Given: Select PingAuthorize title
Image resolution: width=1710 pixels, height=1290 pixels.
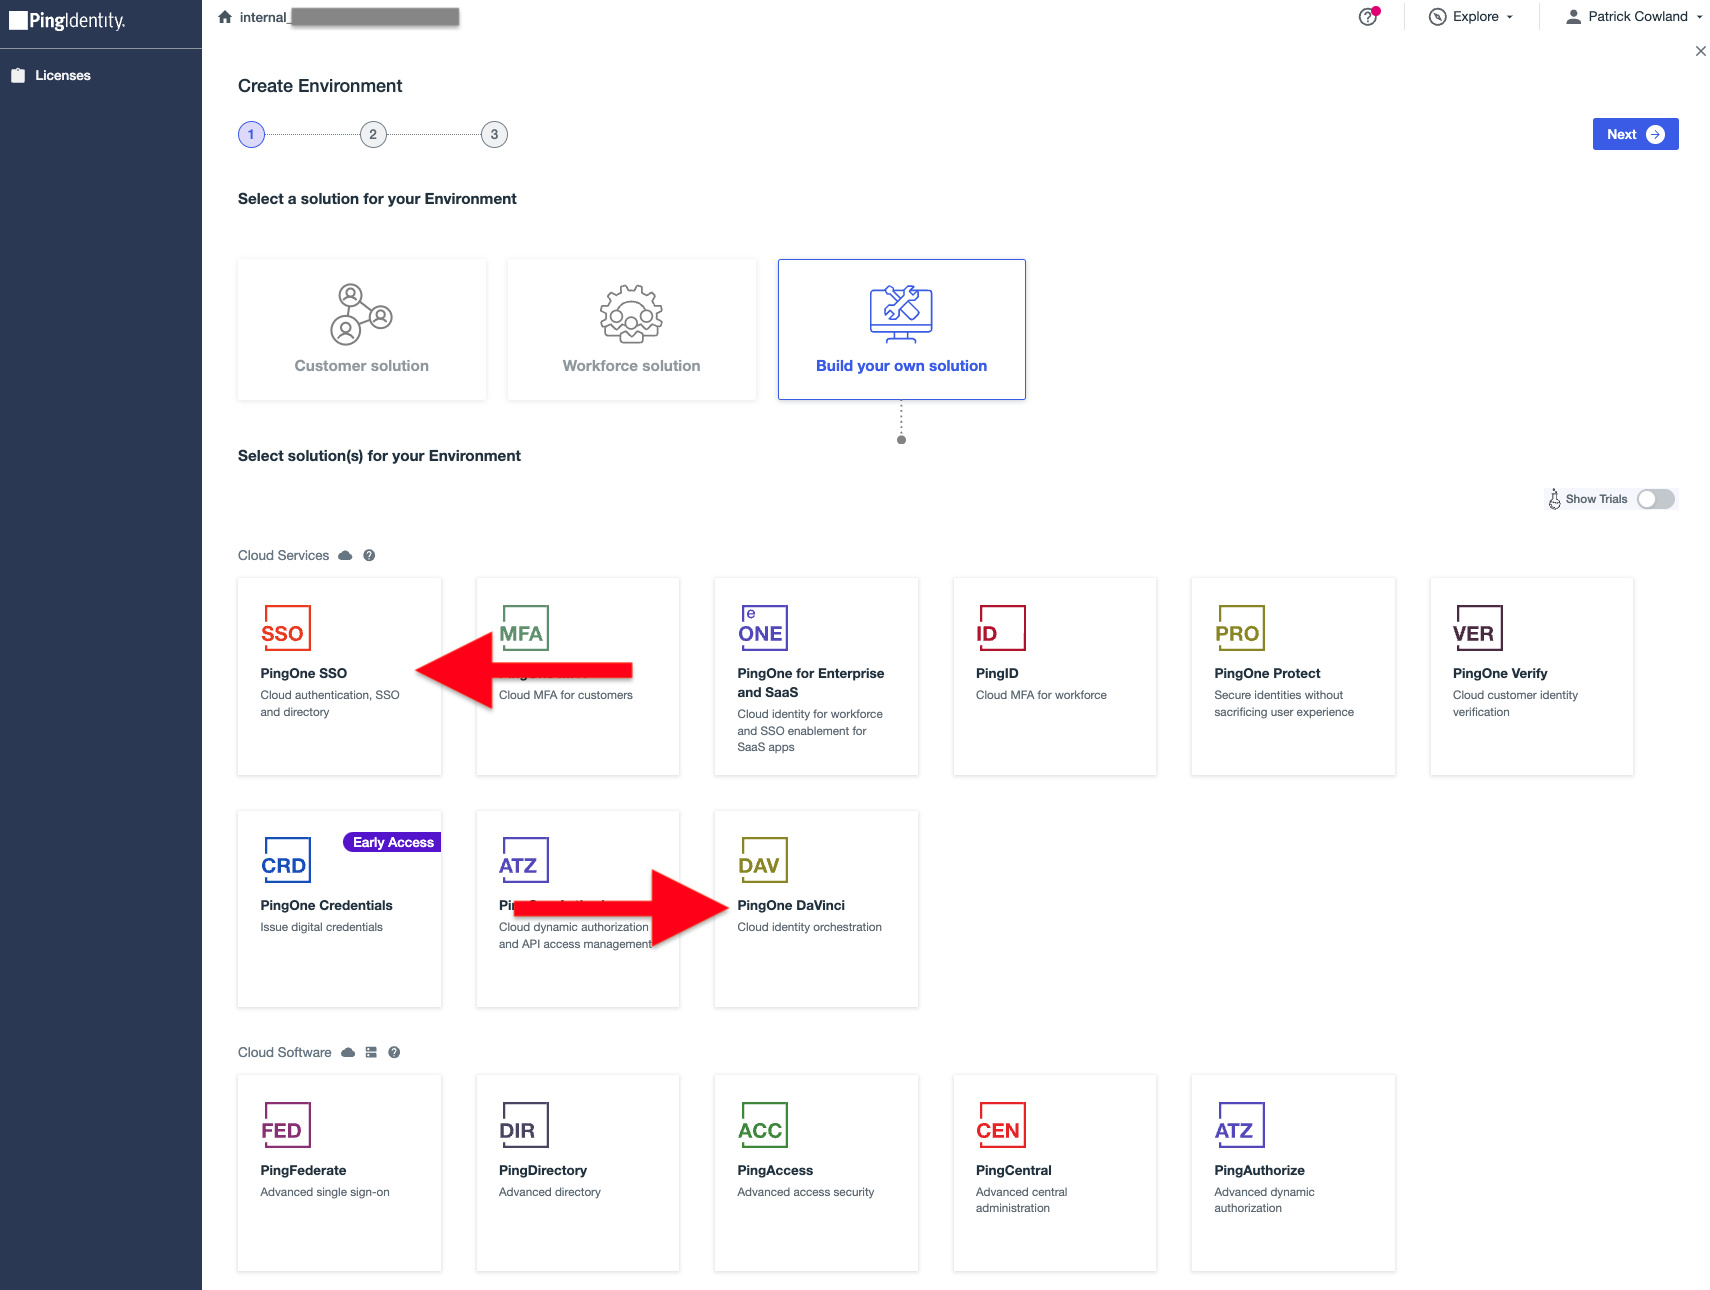Looking at the screenshot, I should tap(1259, 1171).
